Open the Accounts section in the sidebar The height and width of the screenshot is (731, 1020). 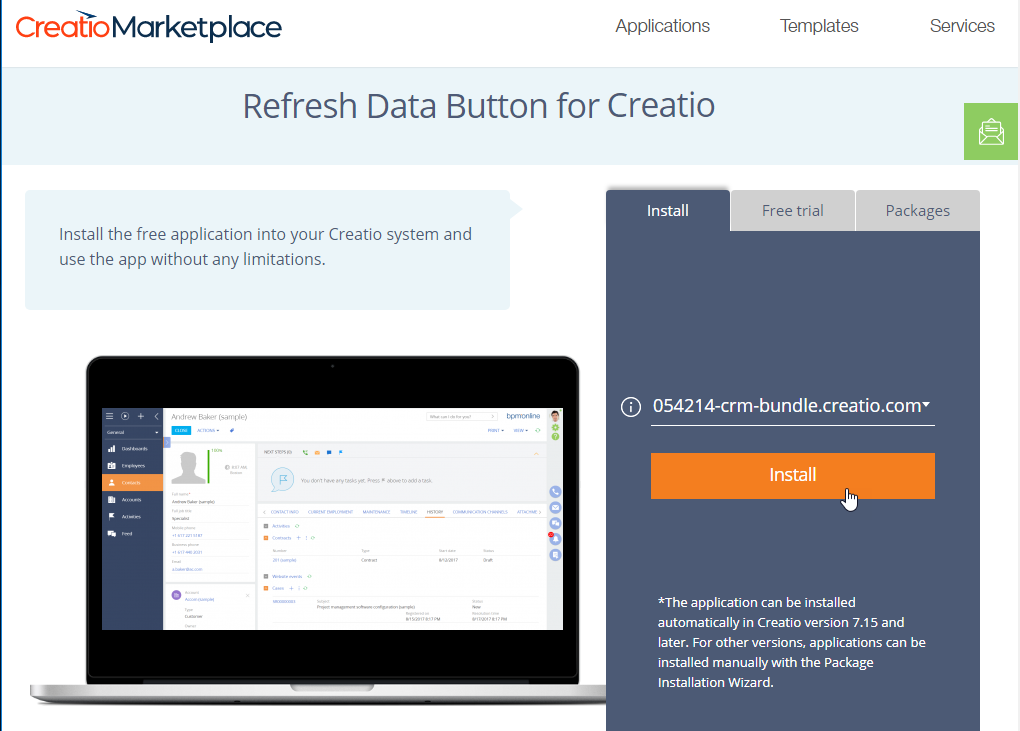(135, 500)
